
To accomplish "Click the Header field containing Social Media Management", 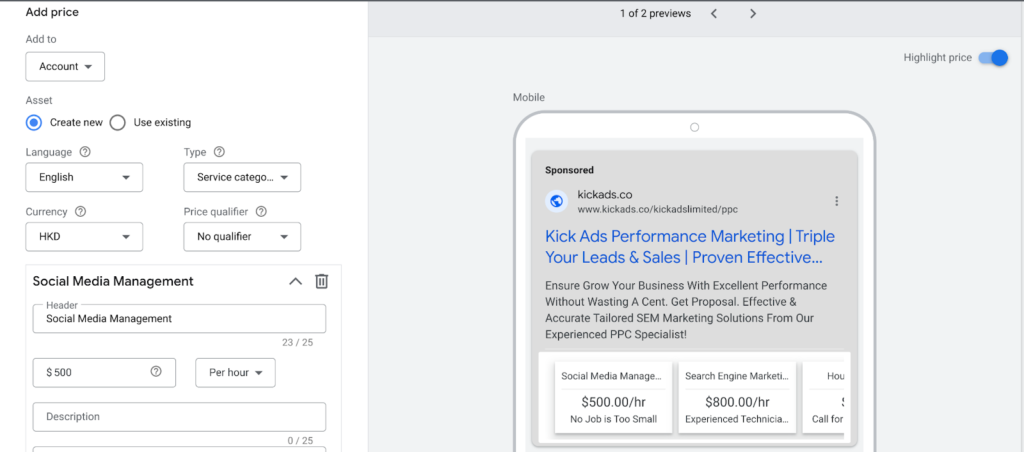I will 180,319.
